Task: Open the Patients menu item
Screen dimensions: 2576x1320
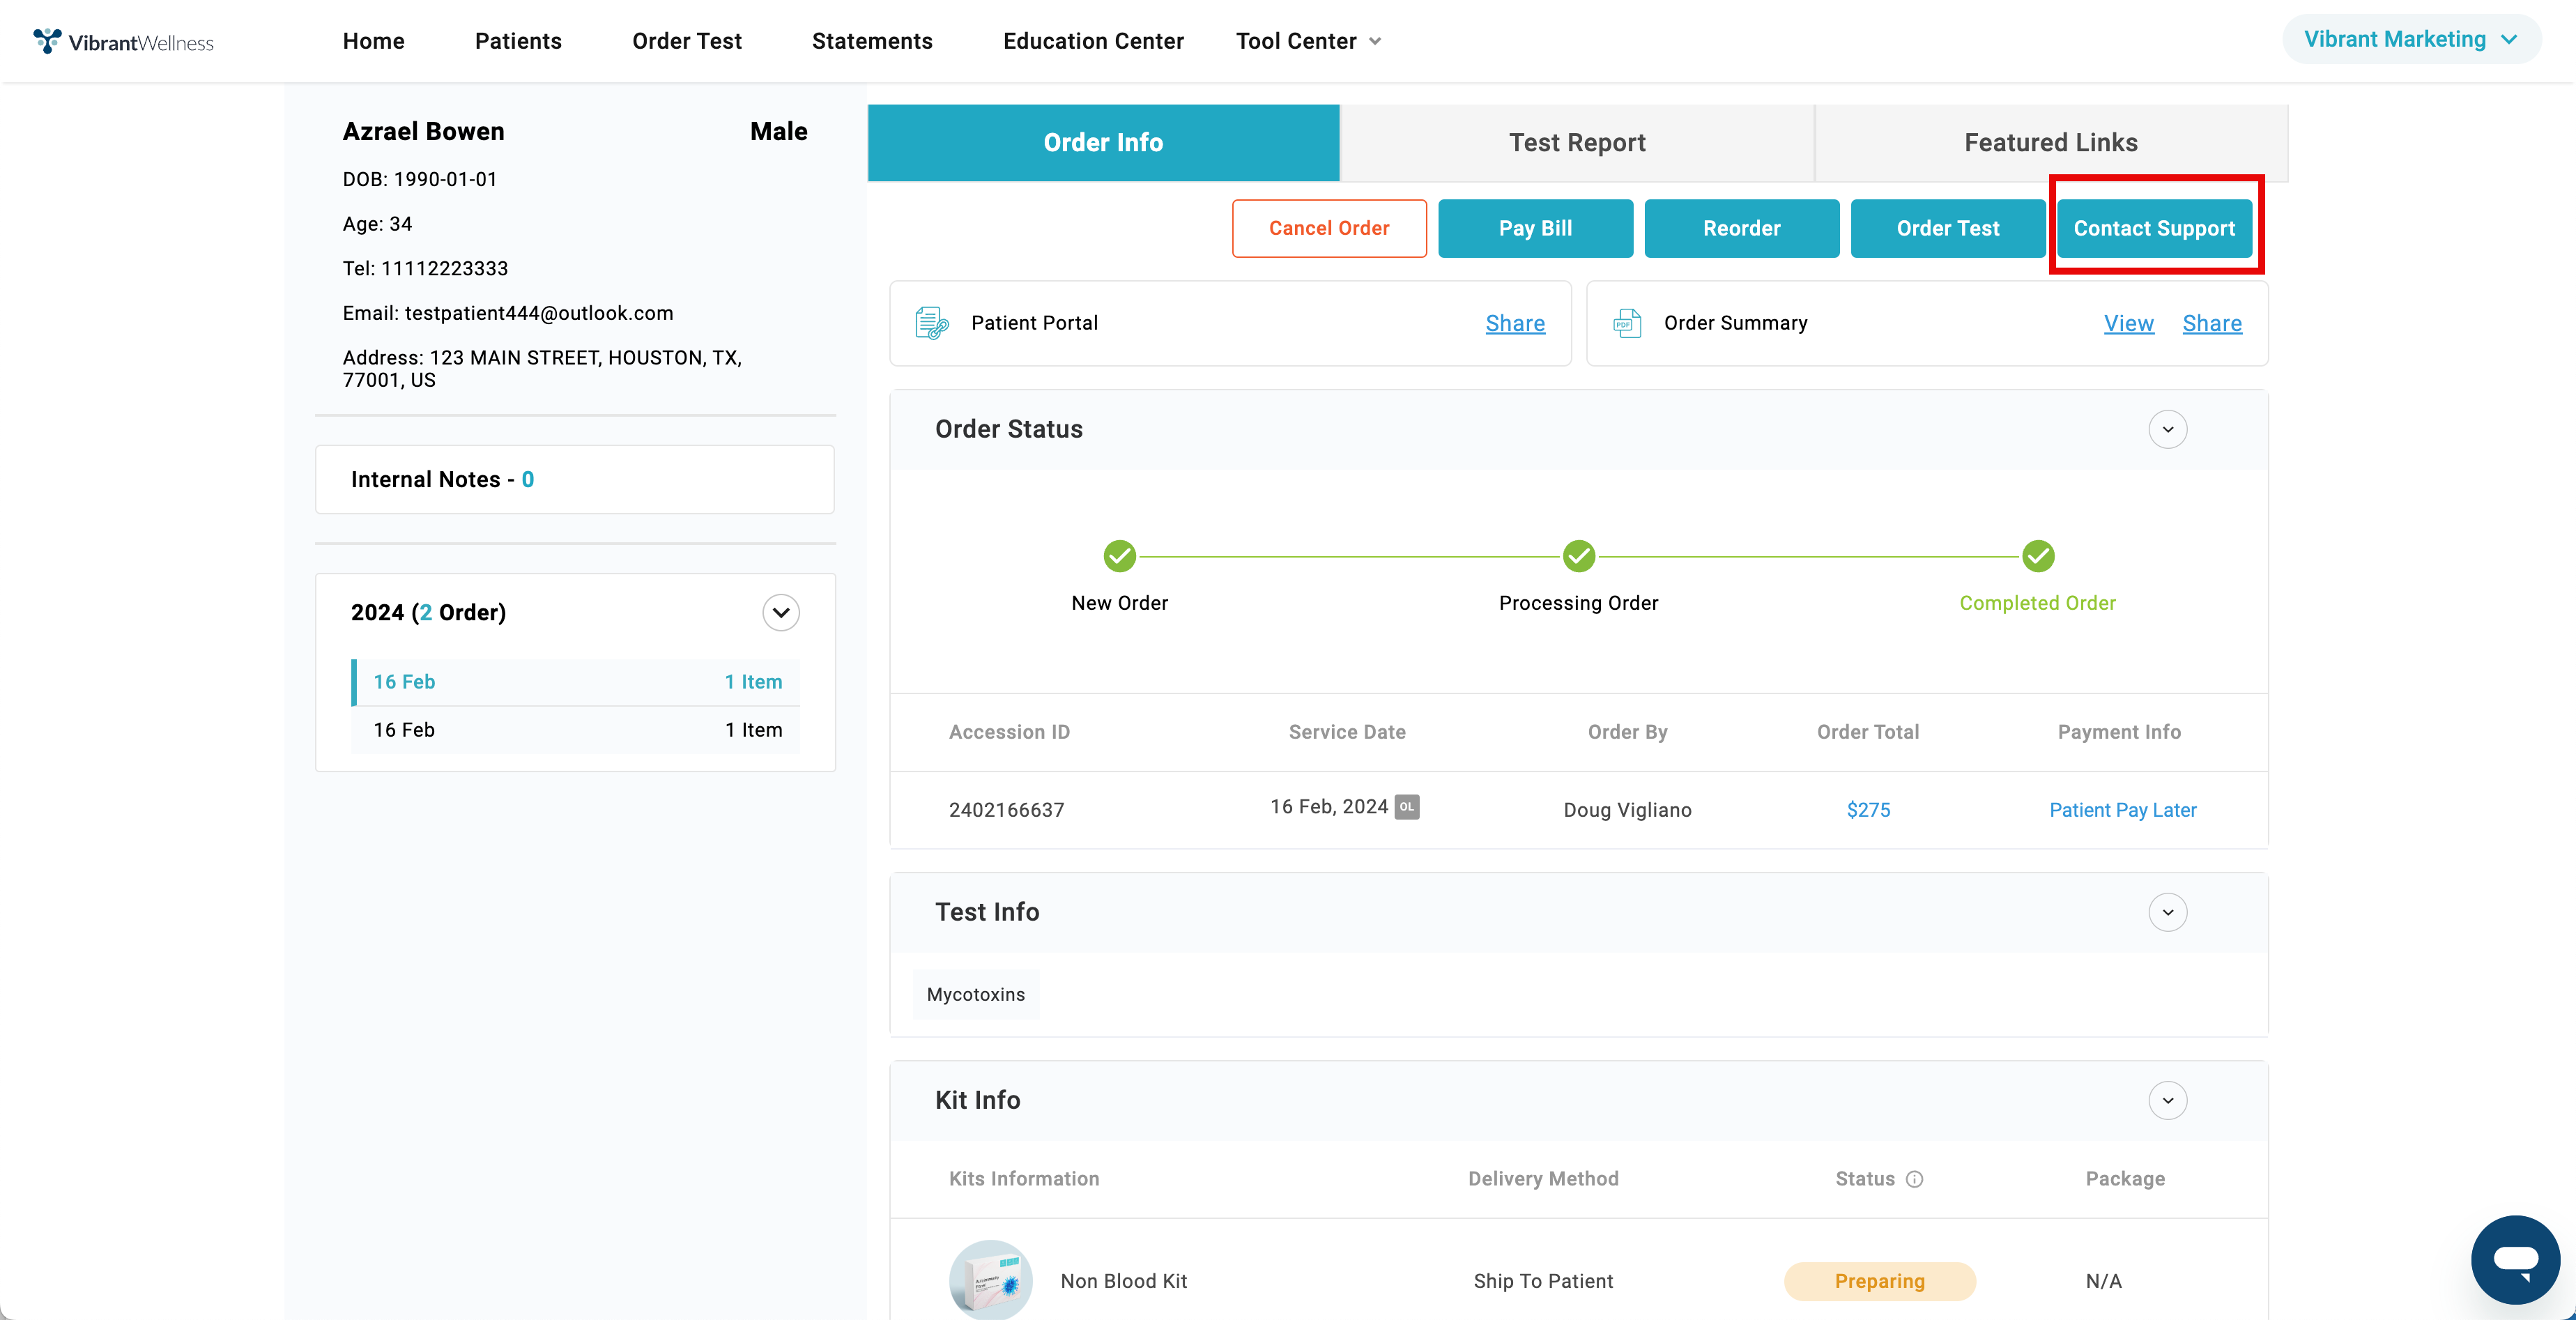Action: 518,41
